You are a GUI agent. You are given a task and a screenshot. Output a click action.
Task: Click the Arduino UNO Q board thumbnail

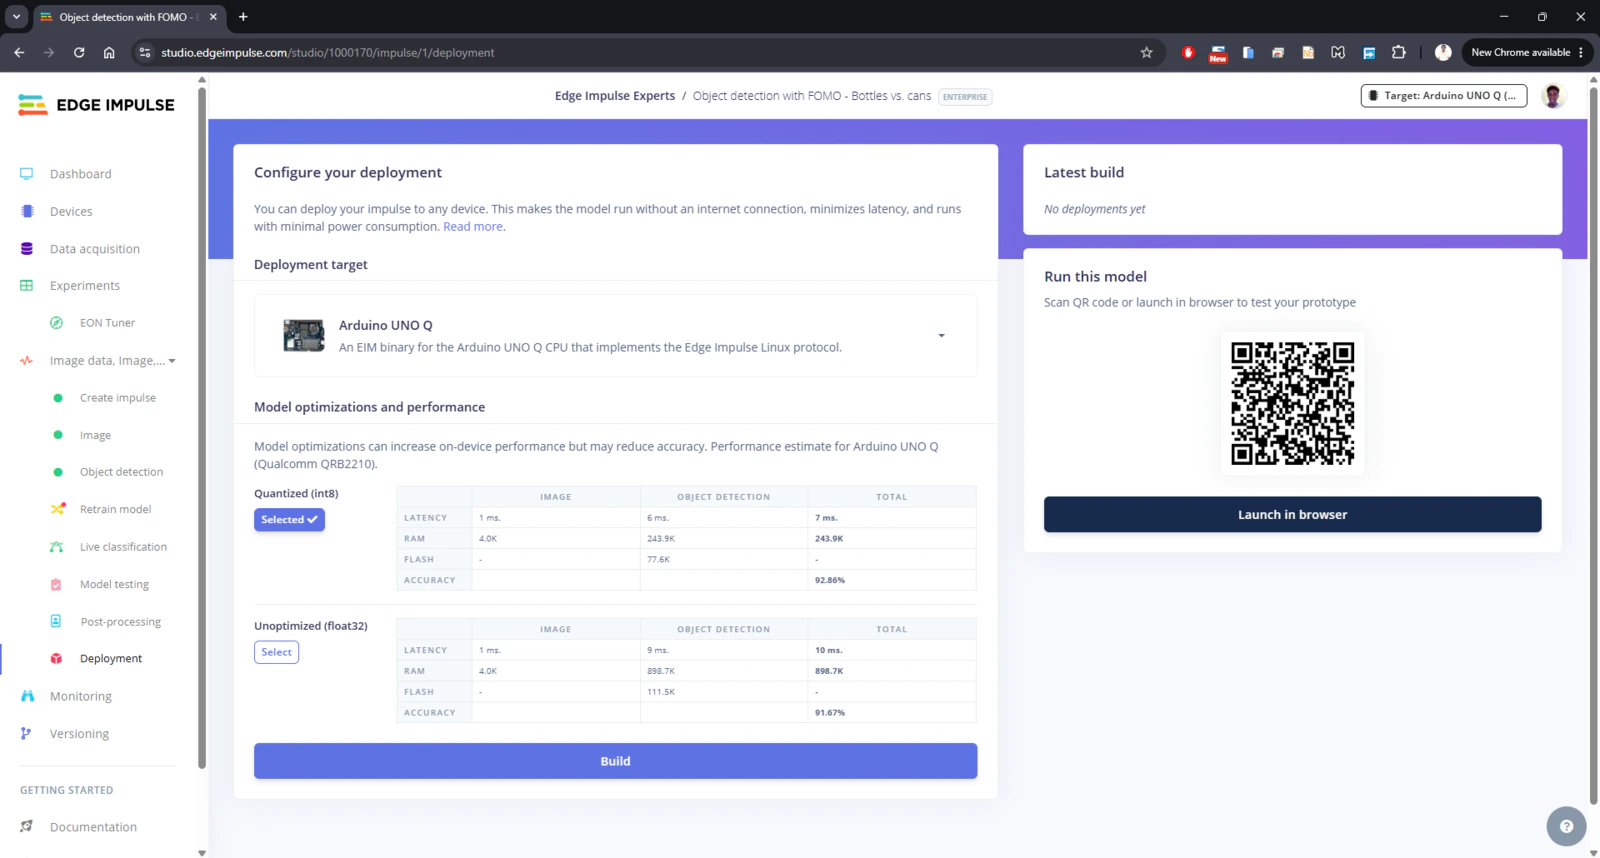pos(304,336)
